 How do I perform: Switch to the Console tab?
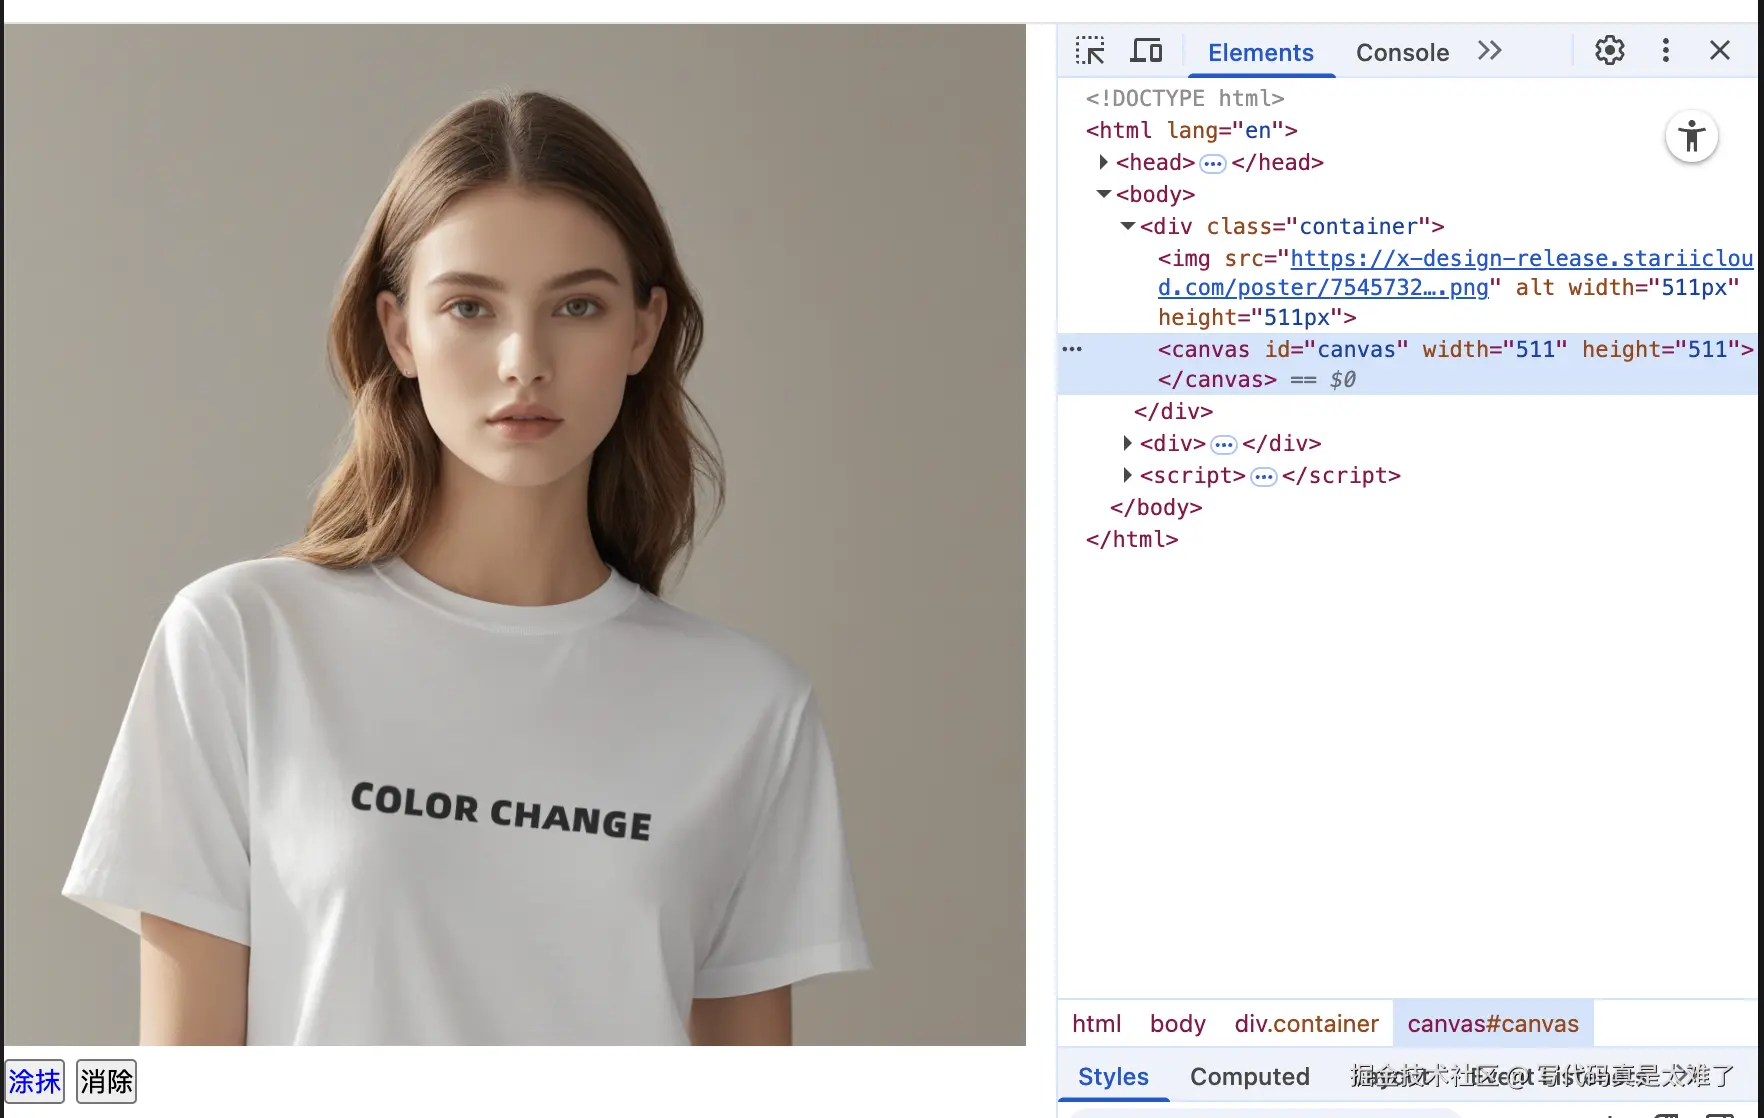(x=1402, y=53)
